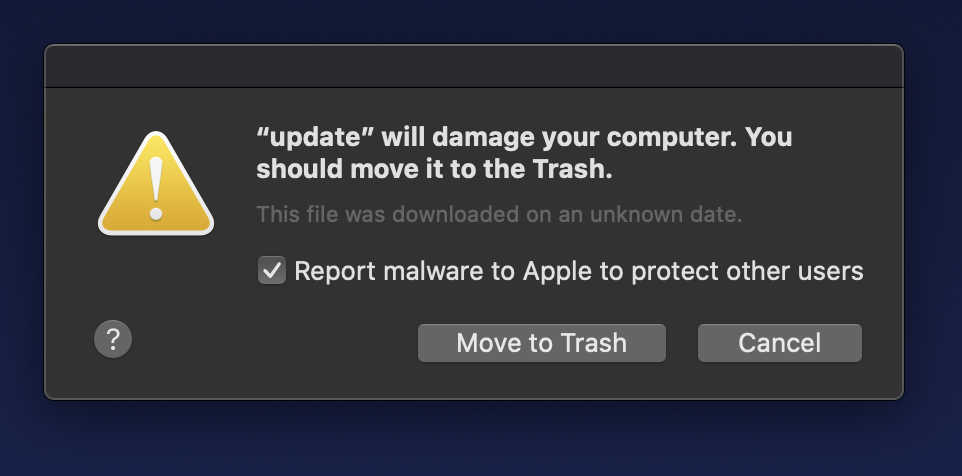This screenshot has width=962, height=476.
Task: Click the yellow warning triangle icon
Action: [155, 188]
